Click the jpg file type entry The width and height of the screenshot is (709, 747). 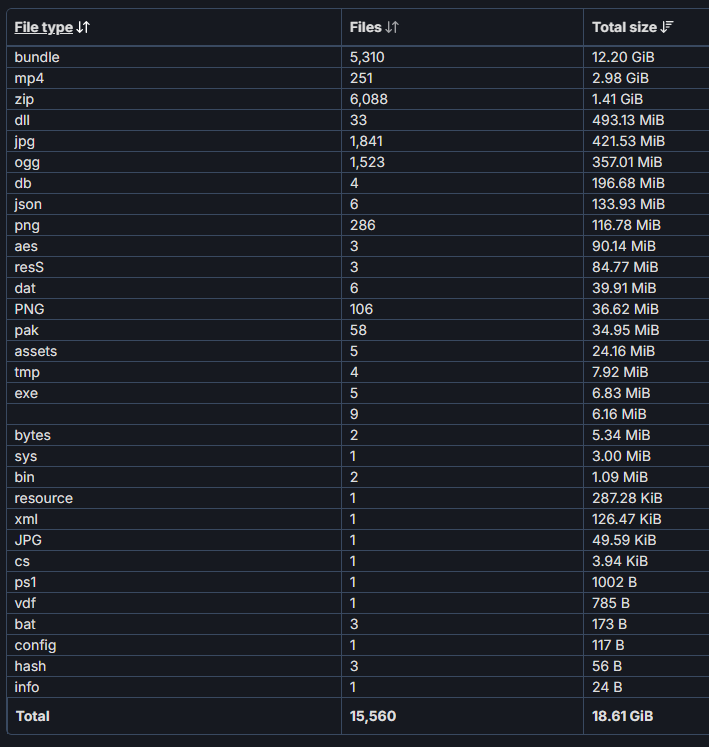[x=24, y=141]
